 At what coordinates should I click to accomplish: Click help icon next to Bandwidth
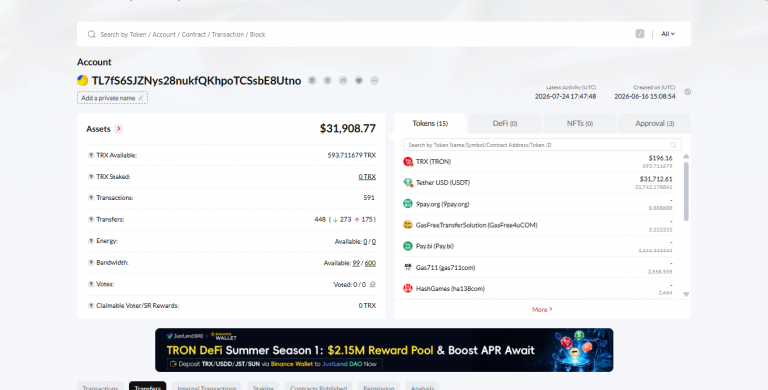tap(91, 263)
